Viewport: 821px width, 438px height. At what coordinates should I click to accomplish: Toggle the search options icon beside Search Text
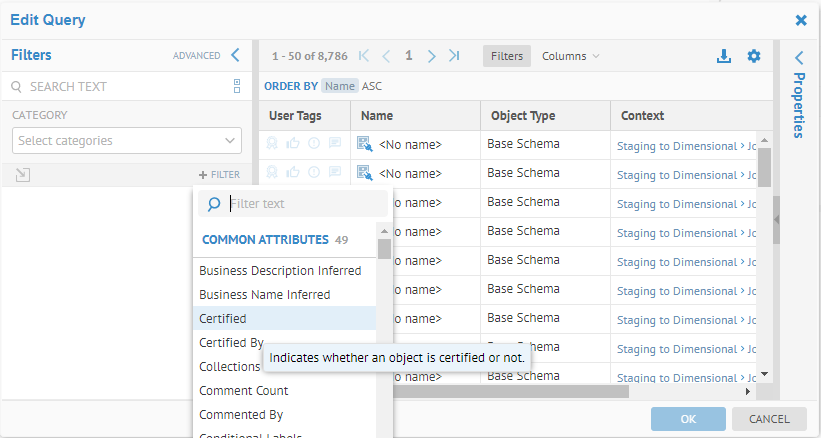click(x=237, y=86)
